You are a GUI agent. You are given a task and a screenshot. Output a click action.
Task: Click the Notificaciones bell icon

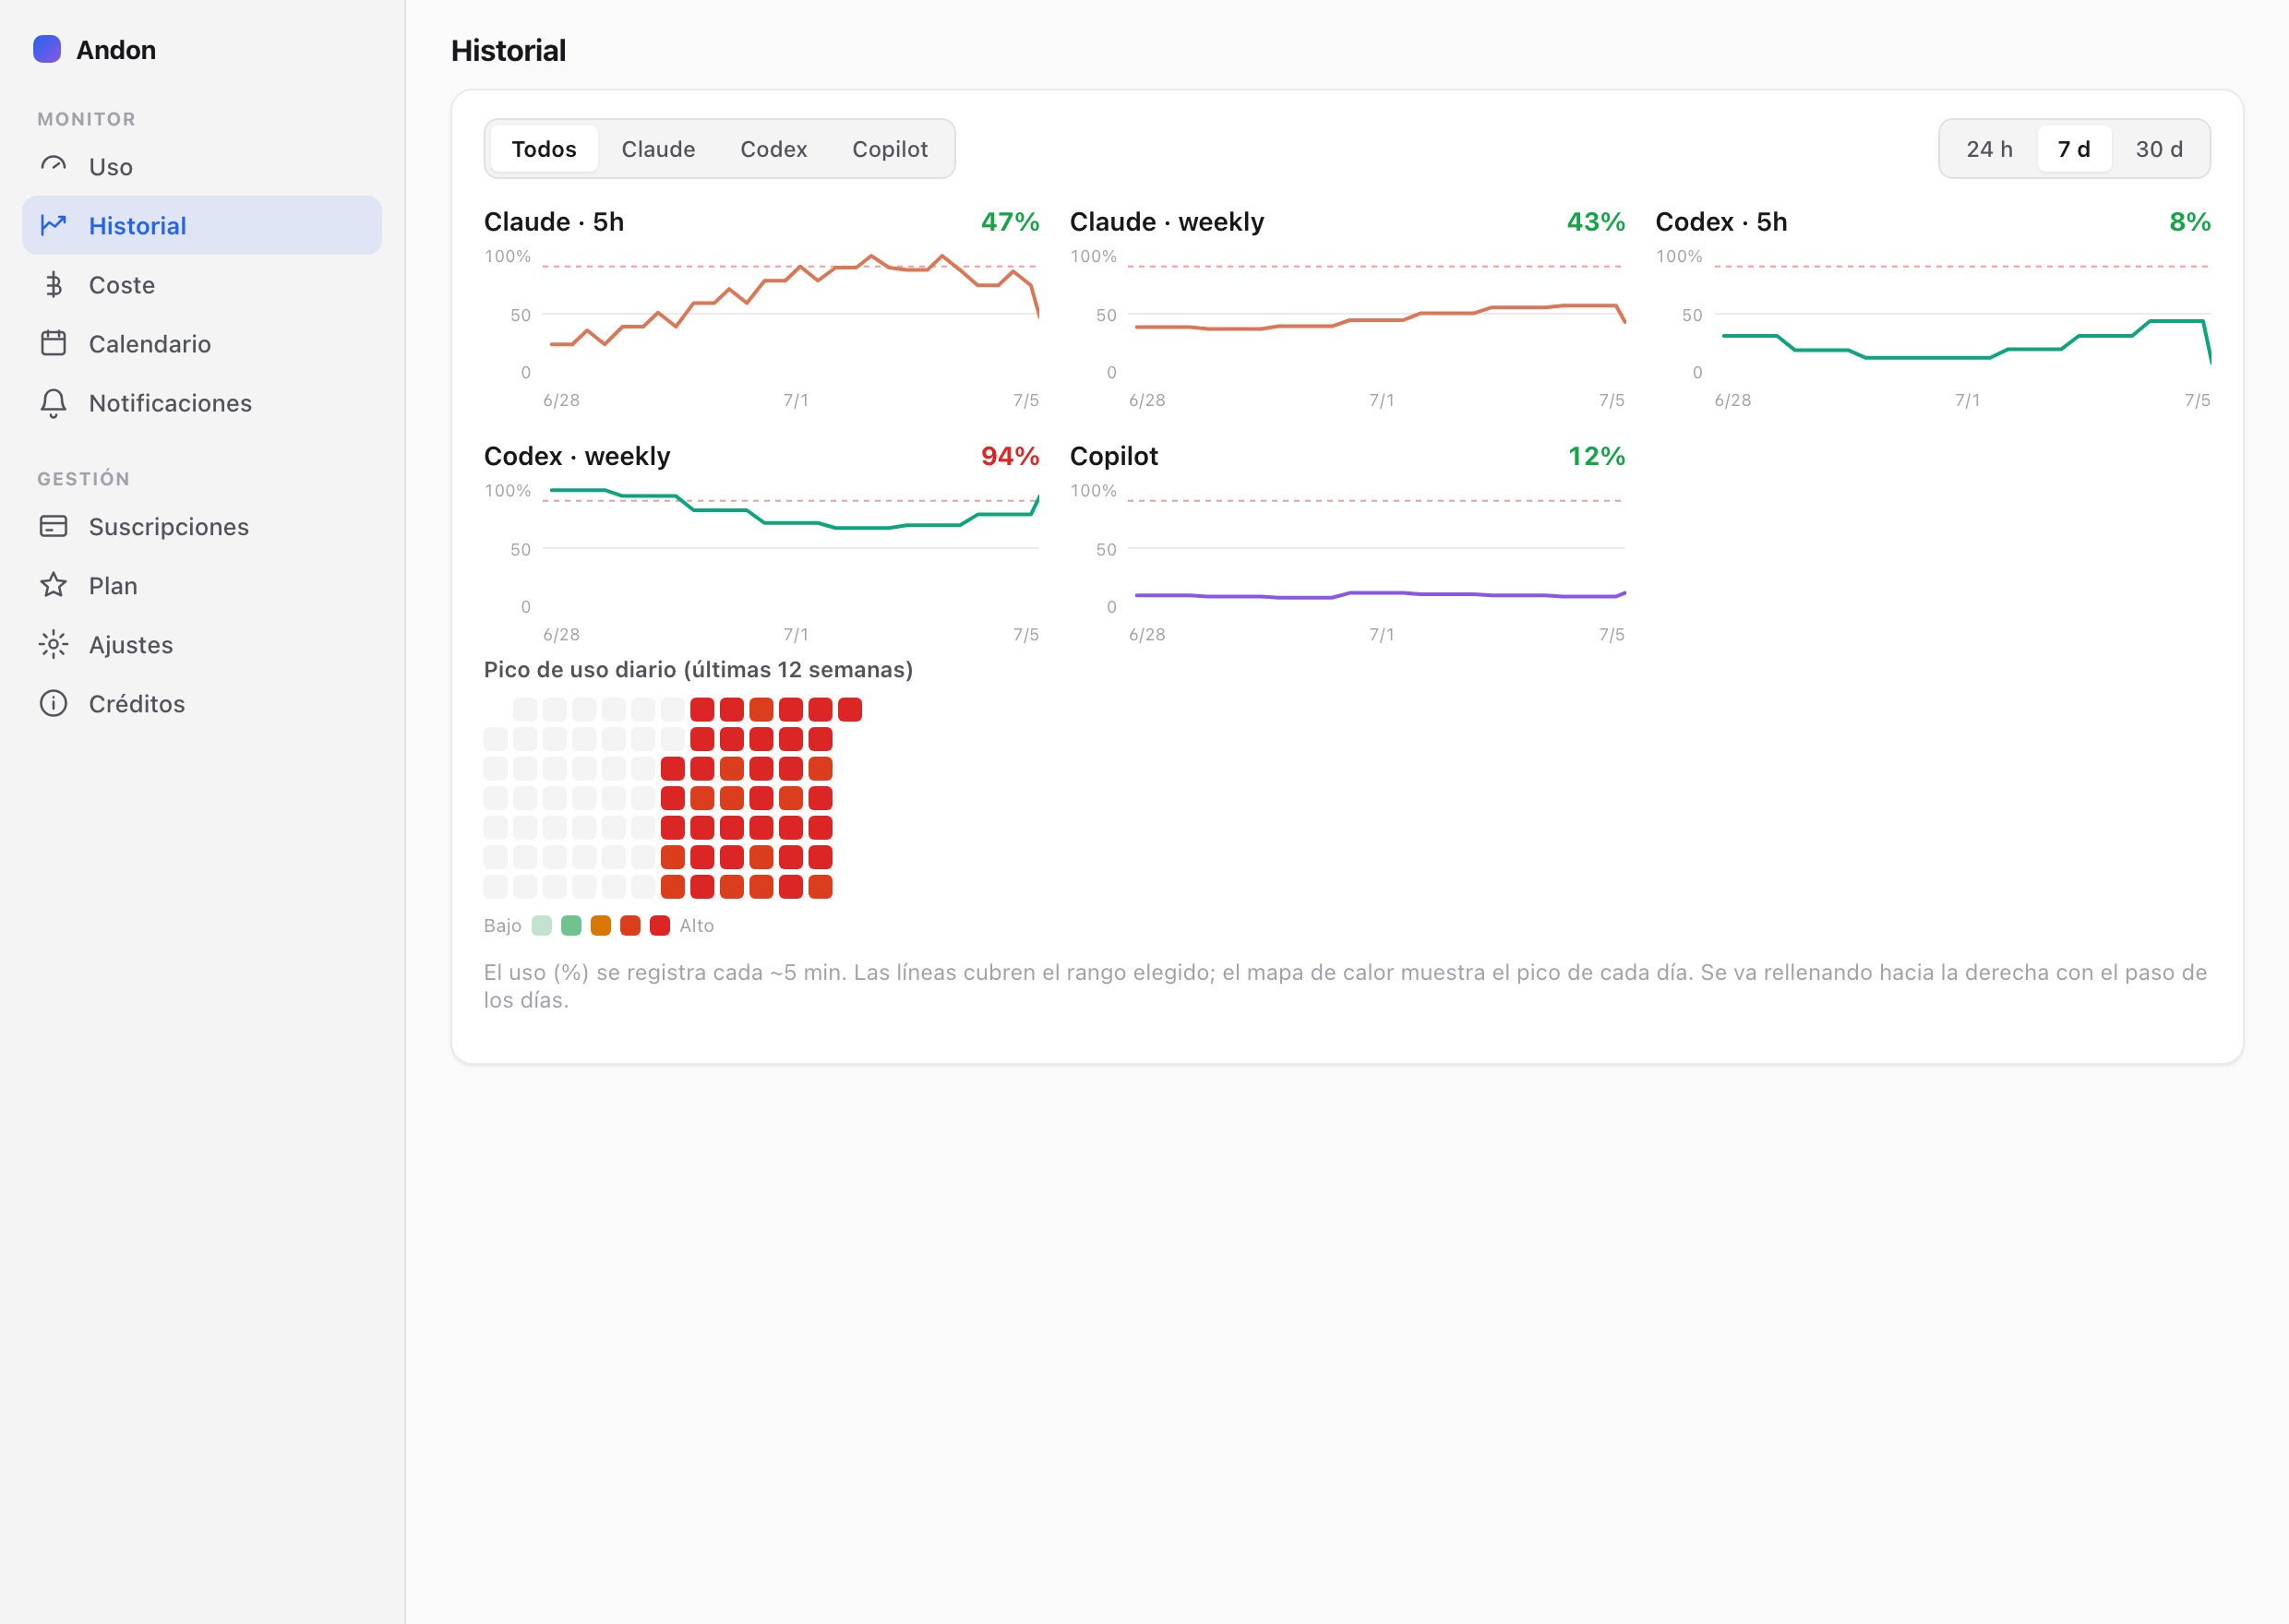(53, 402)
